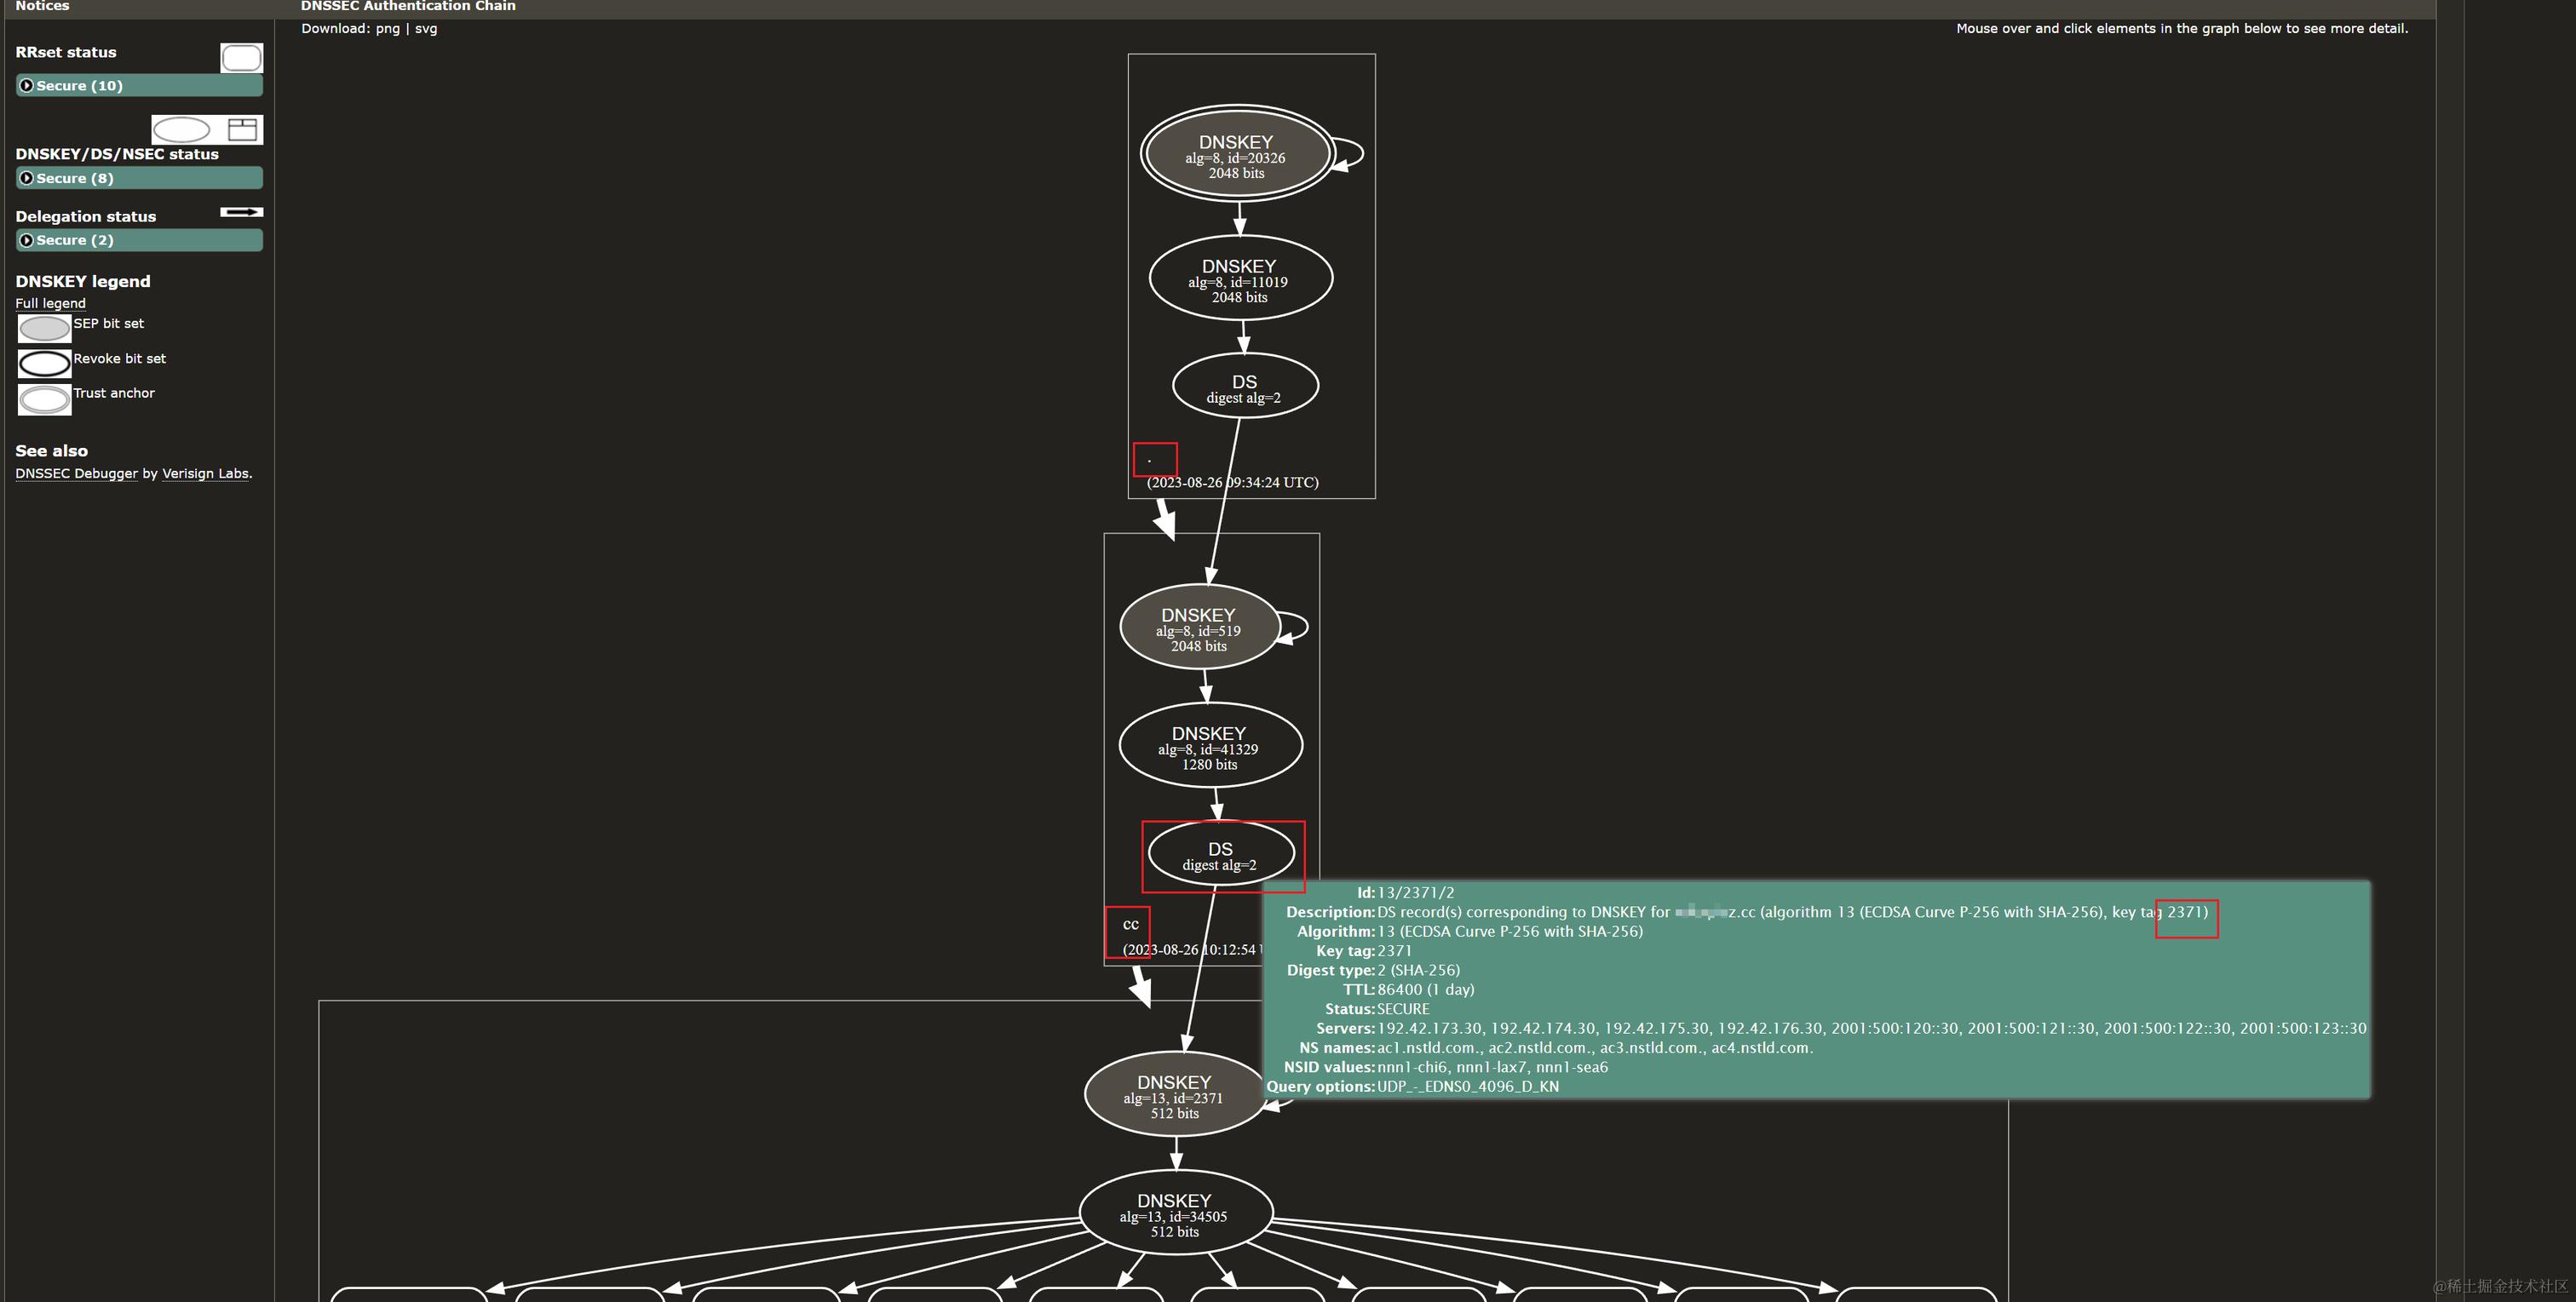The image size is (2576, 1302).
Task: Click DNSKEY node alg=13 id=34505
Action: point(1174,1214)
